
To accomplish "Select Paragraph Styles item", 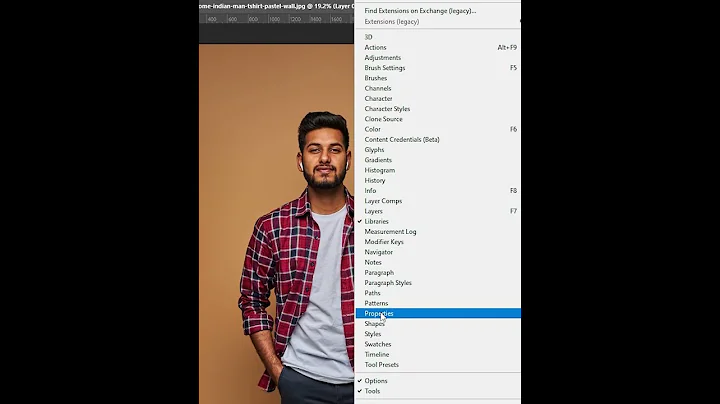I will 438,283.
